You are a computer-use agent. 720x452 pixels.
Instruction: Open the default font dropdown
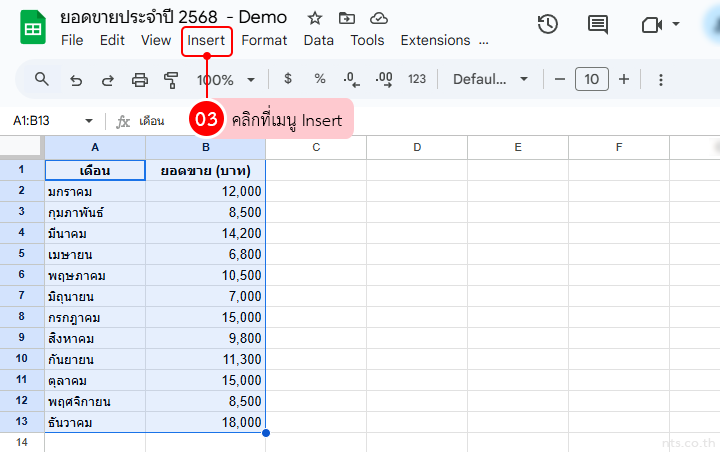(491, 79)
